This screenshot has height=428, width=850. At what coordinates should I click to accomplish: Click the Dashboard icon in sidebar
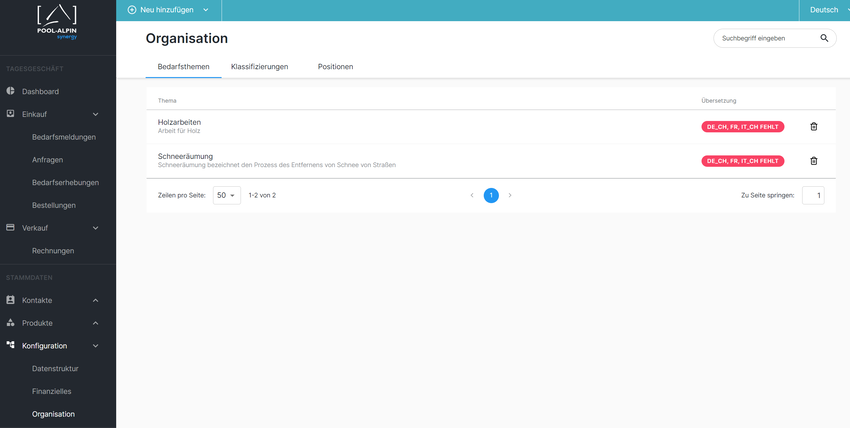click(x=11, y=91)
